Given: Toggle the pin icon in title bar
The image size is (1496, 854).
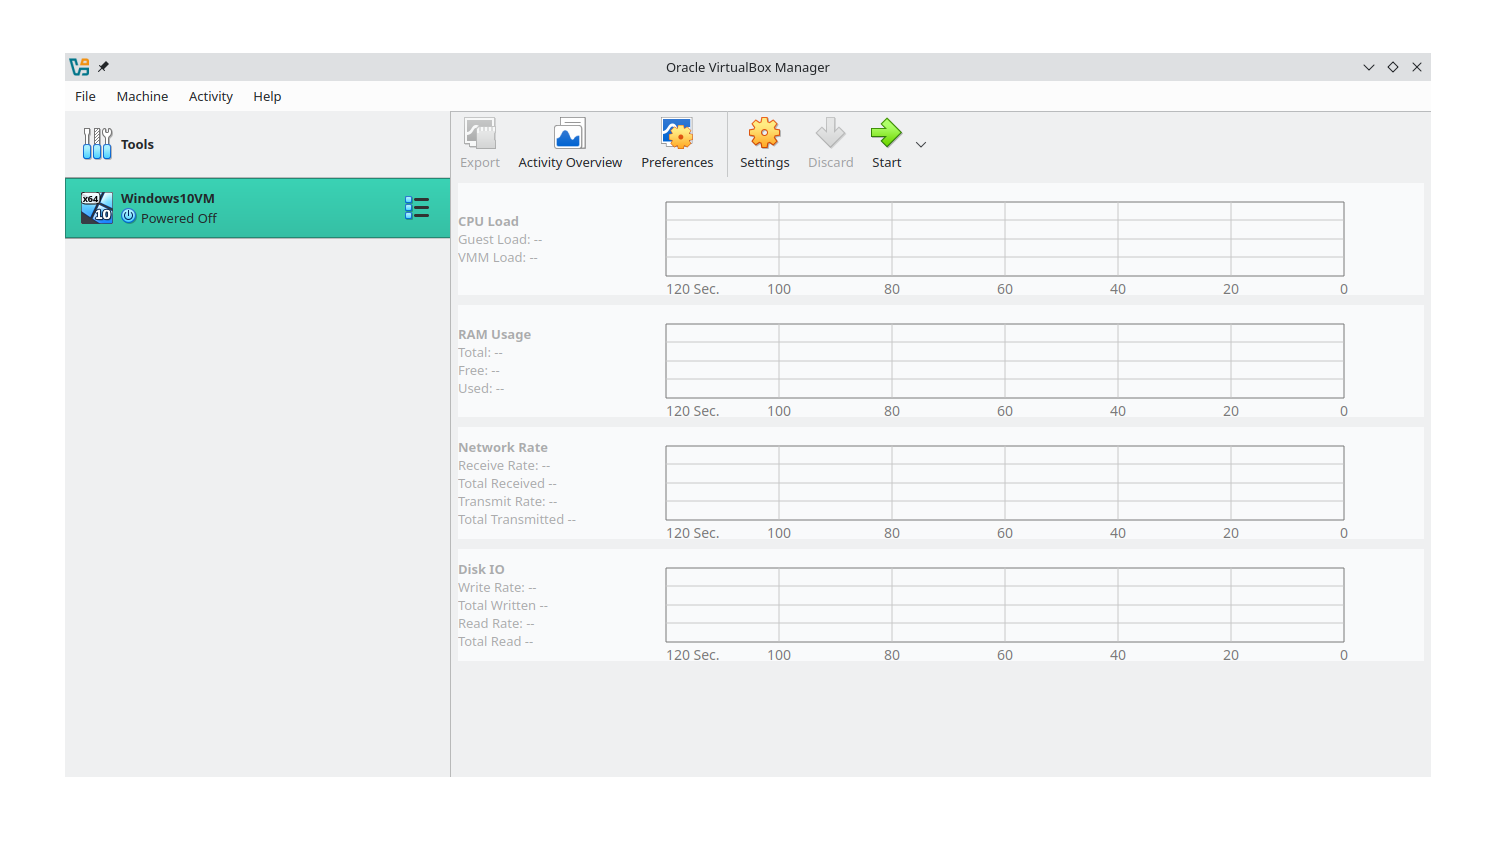Looking at the screenshot, I should coord(103,67).
